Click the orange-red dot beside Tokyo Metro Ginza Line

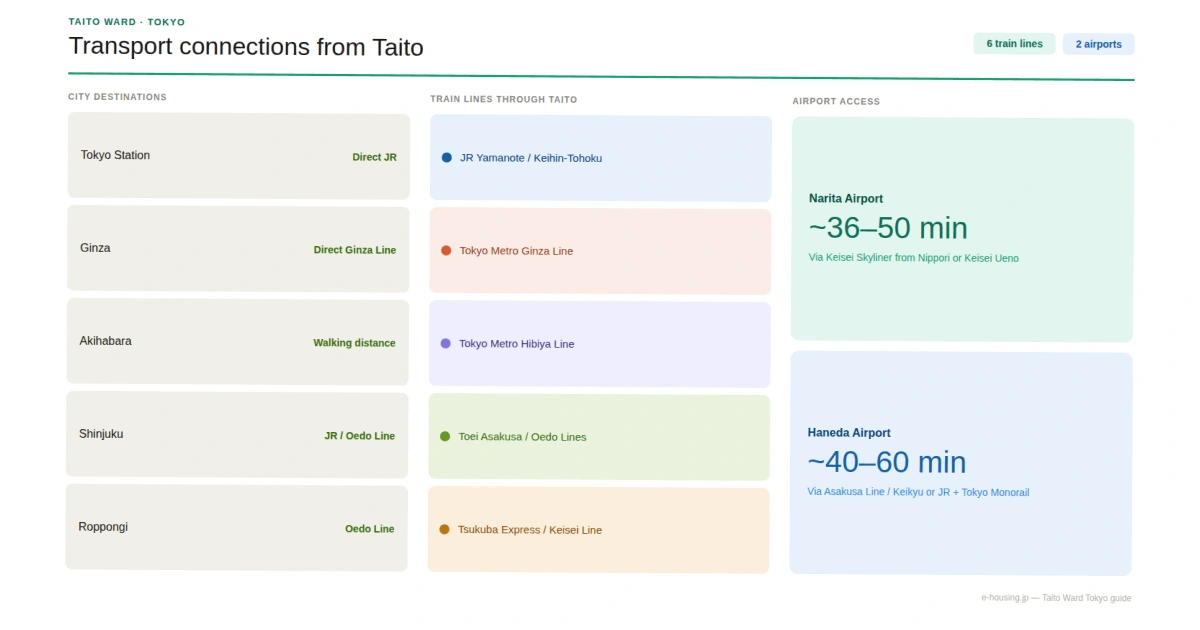click(x=446, y=250)
